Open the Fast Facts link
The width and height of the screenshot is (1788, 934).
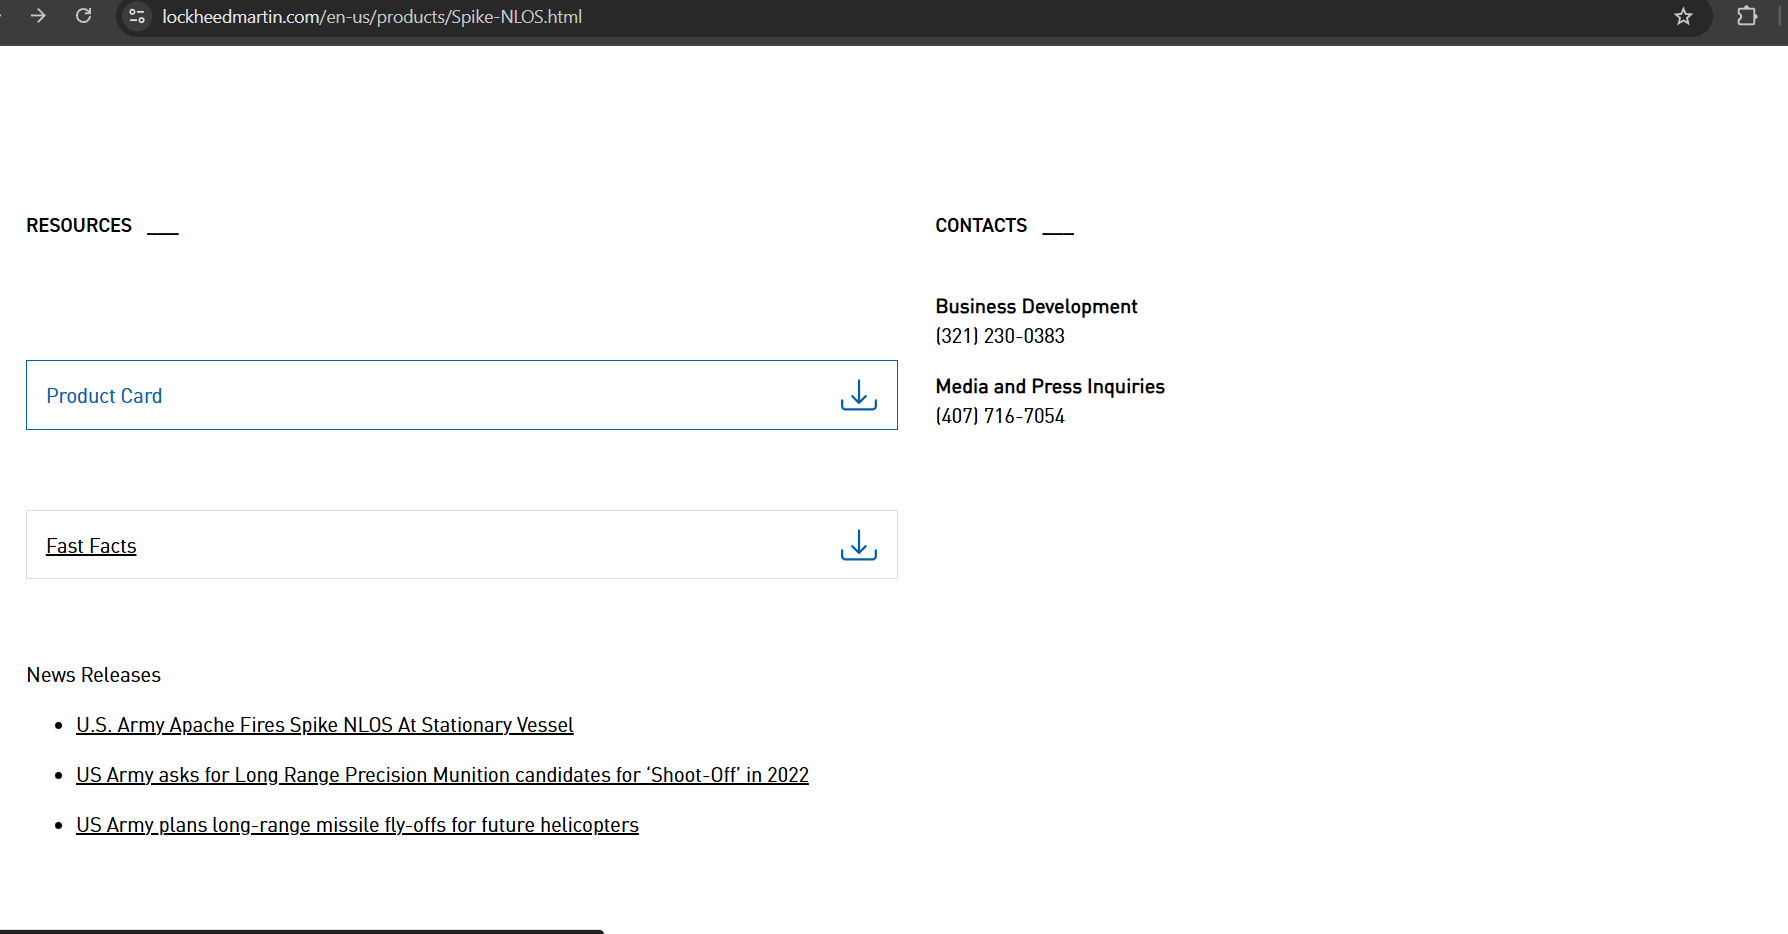click(x=91, y=546)
